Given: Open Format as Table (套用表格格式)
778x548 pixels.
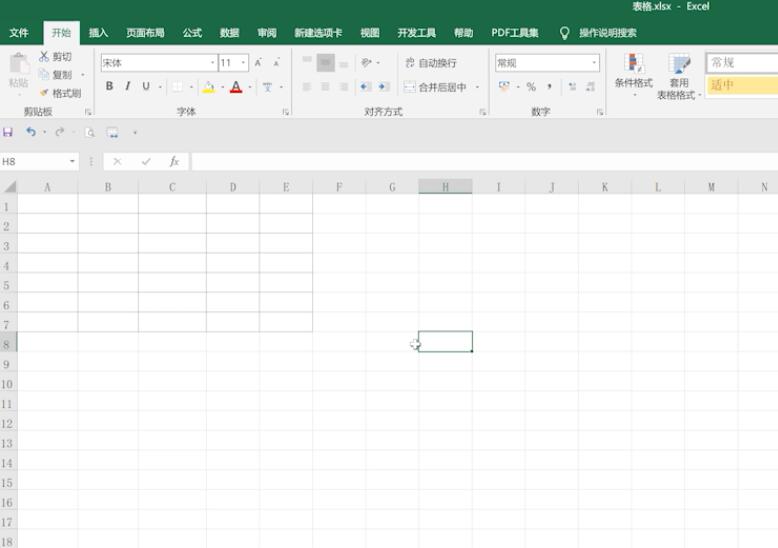Looking at the screenshot, I should point(678,76).
